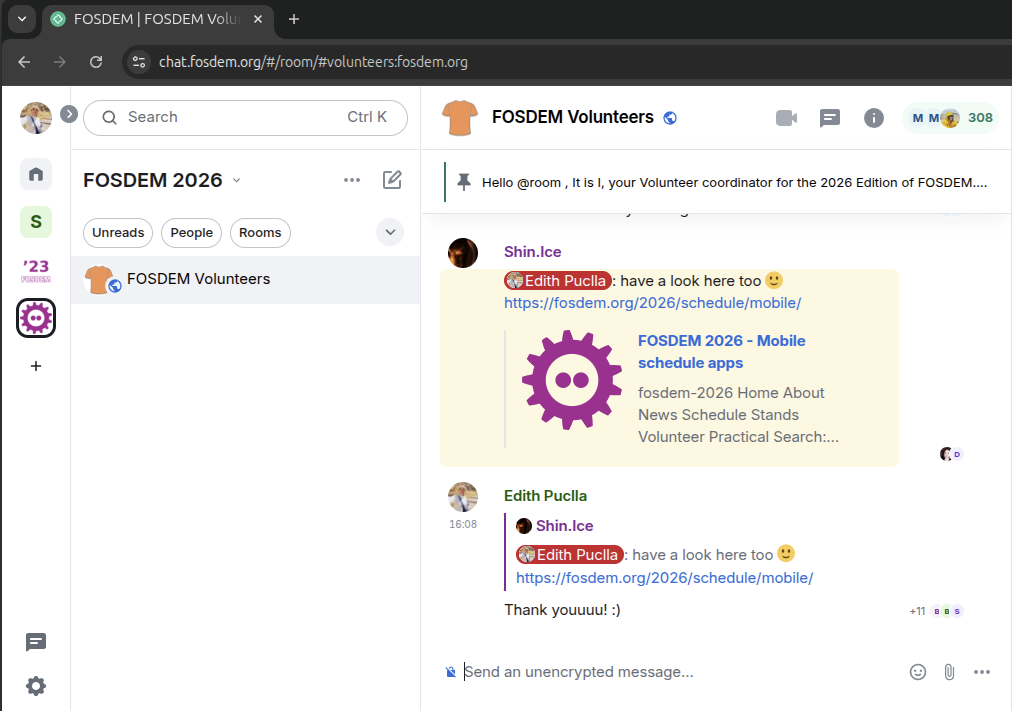Image resolution: width=1012 pixels, height=711 pixels.
Task: Click the 16:08 message timestamp
Action: [x=463, y=525]
